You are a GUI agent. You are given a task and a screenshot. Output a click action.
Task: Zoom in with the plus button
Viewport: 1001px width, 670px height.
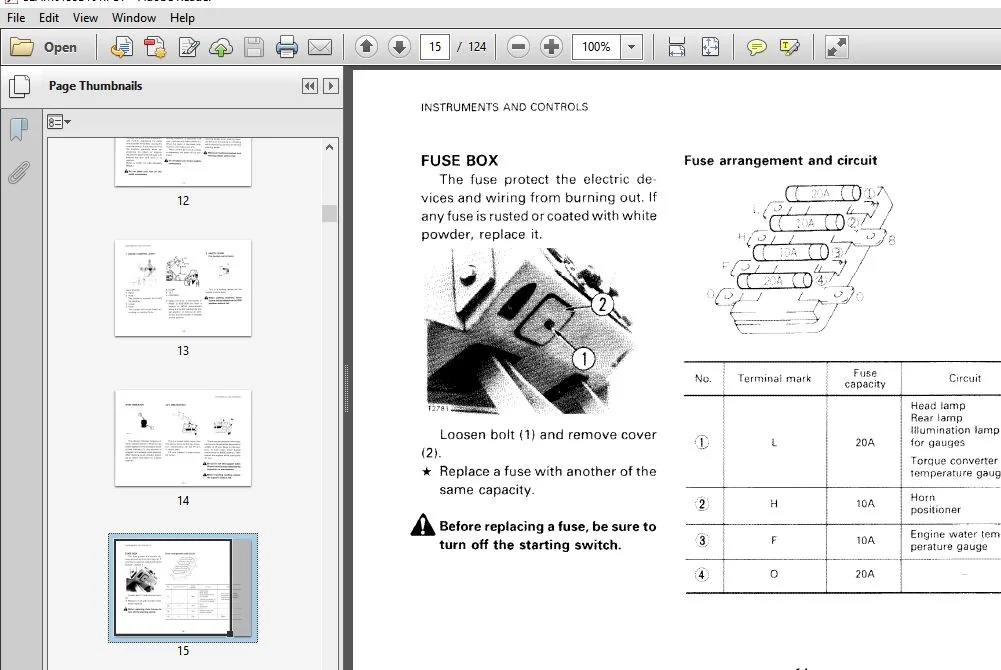(x=552, y=47)
